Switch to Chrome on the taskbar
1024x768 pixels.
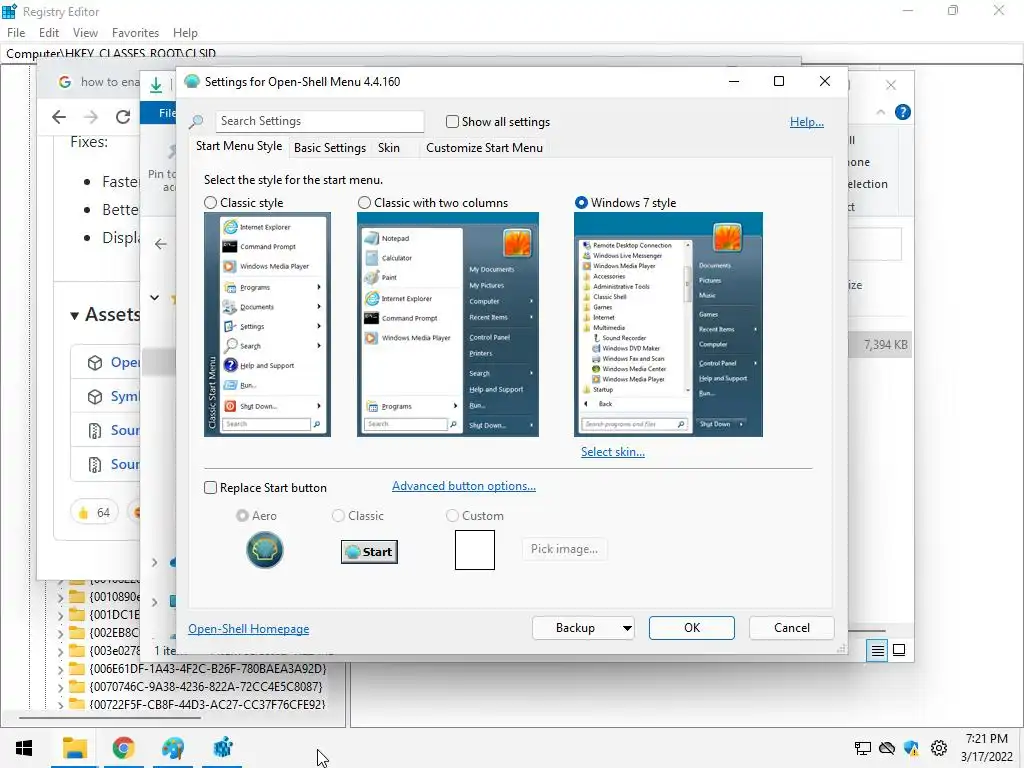(123, 748)
